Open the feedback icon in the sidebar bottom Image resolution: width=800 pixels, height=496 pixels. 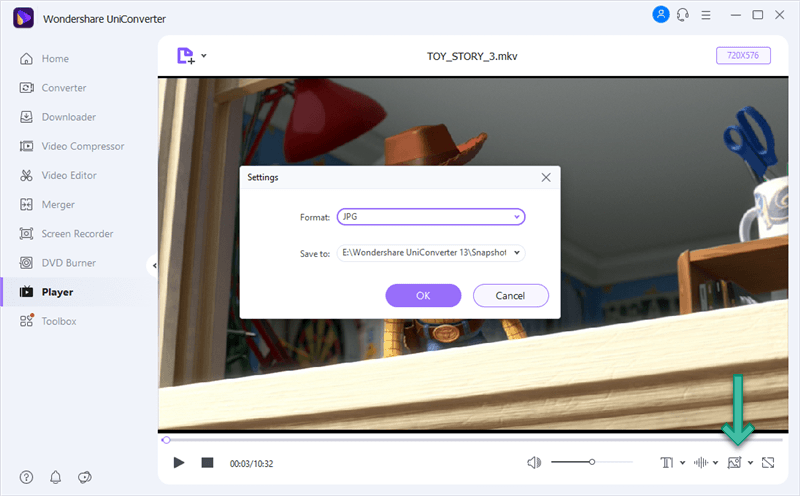coord(85,477)
